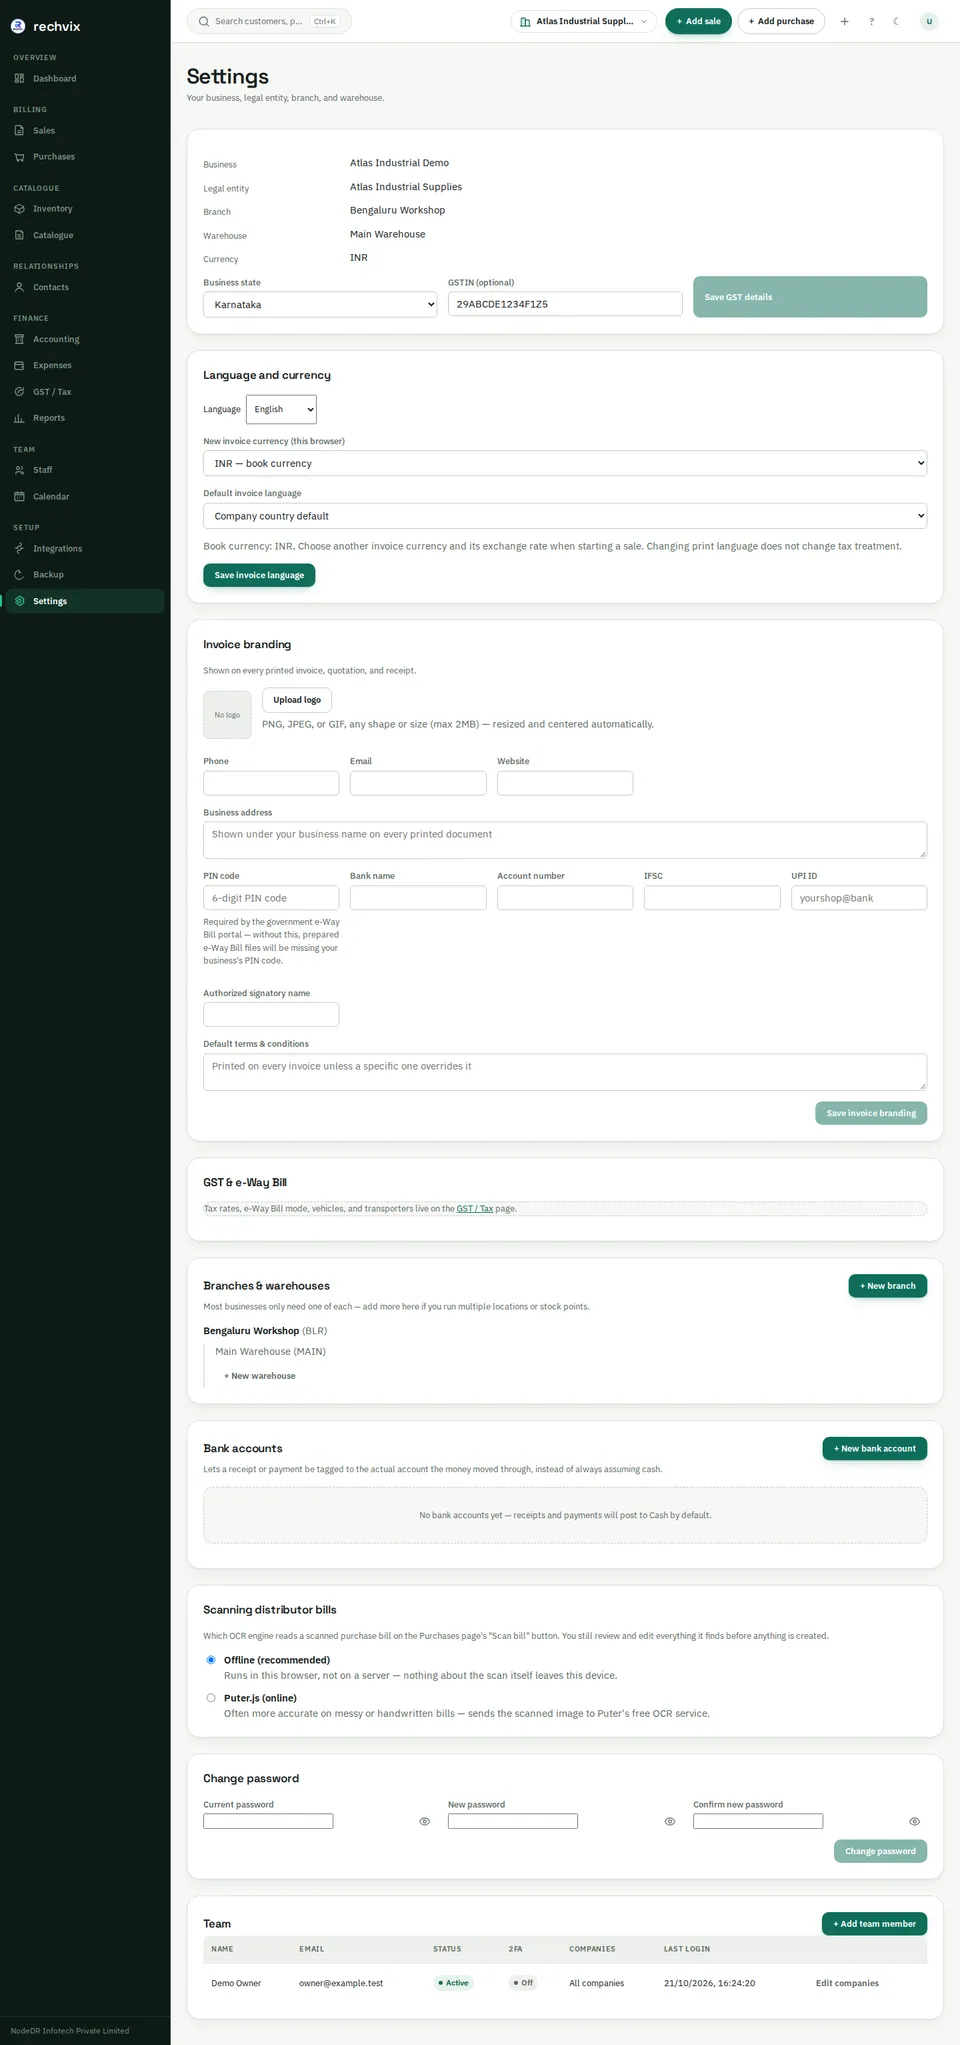The height and width of the screenshot is (2045, 960).
Task: Click Save GST details button
Action: [x=810, y=297]
